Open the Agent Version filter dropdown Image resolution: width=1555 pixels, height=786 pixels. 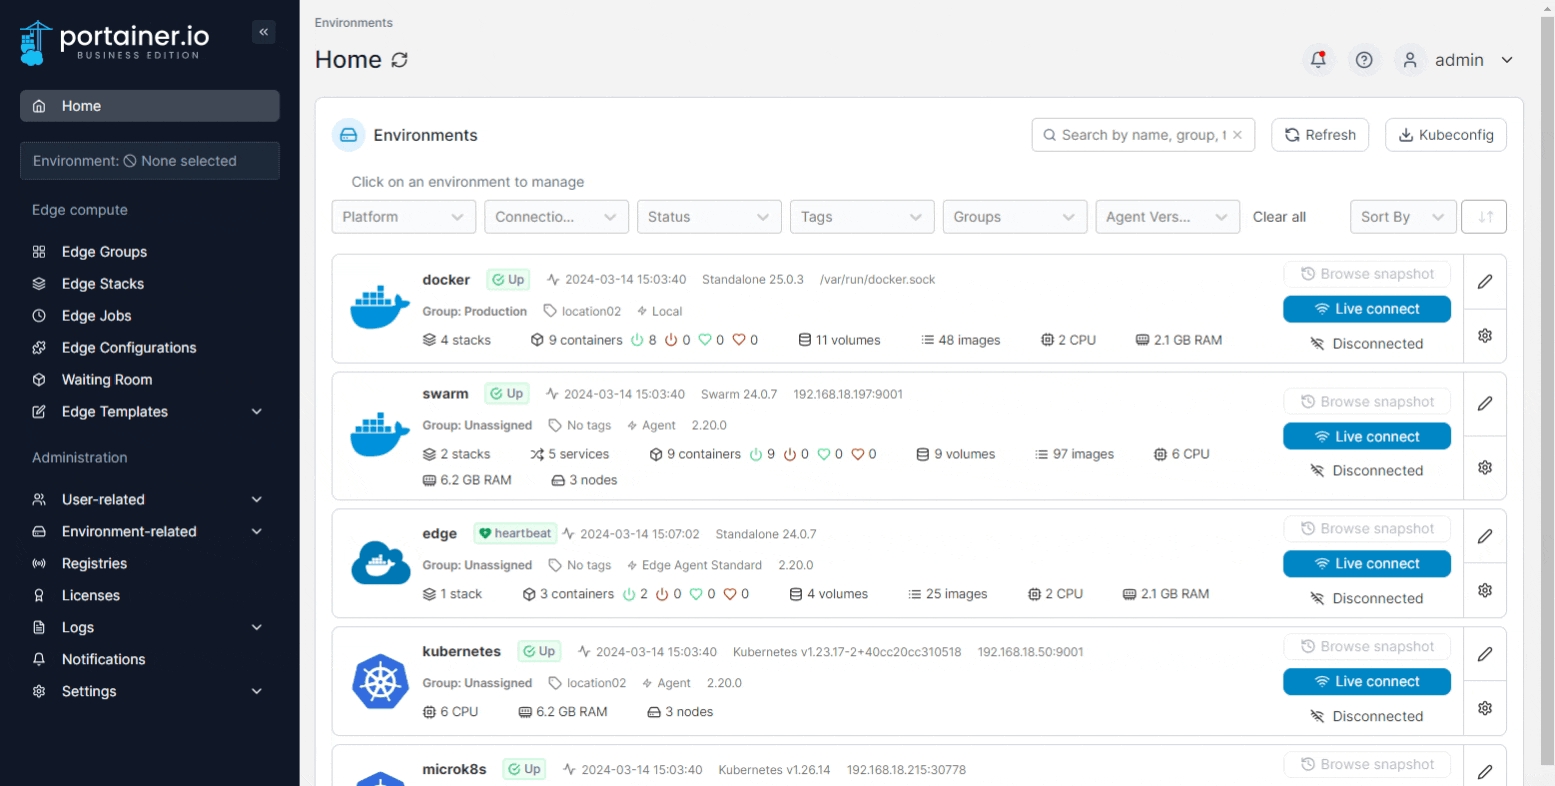tap(1168, 217)
